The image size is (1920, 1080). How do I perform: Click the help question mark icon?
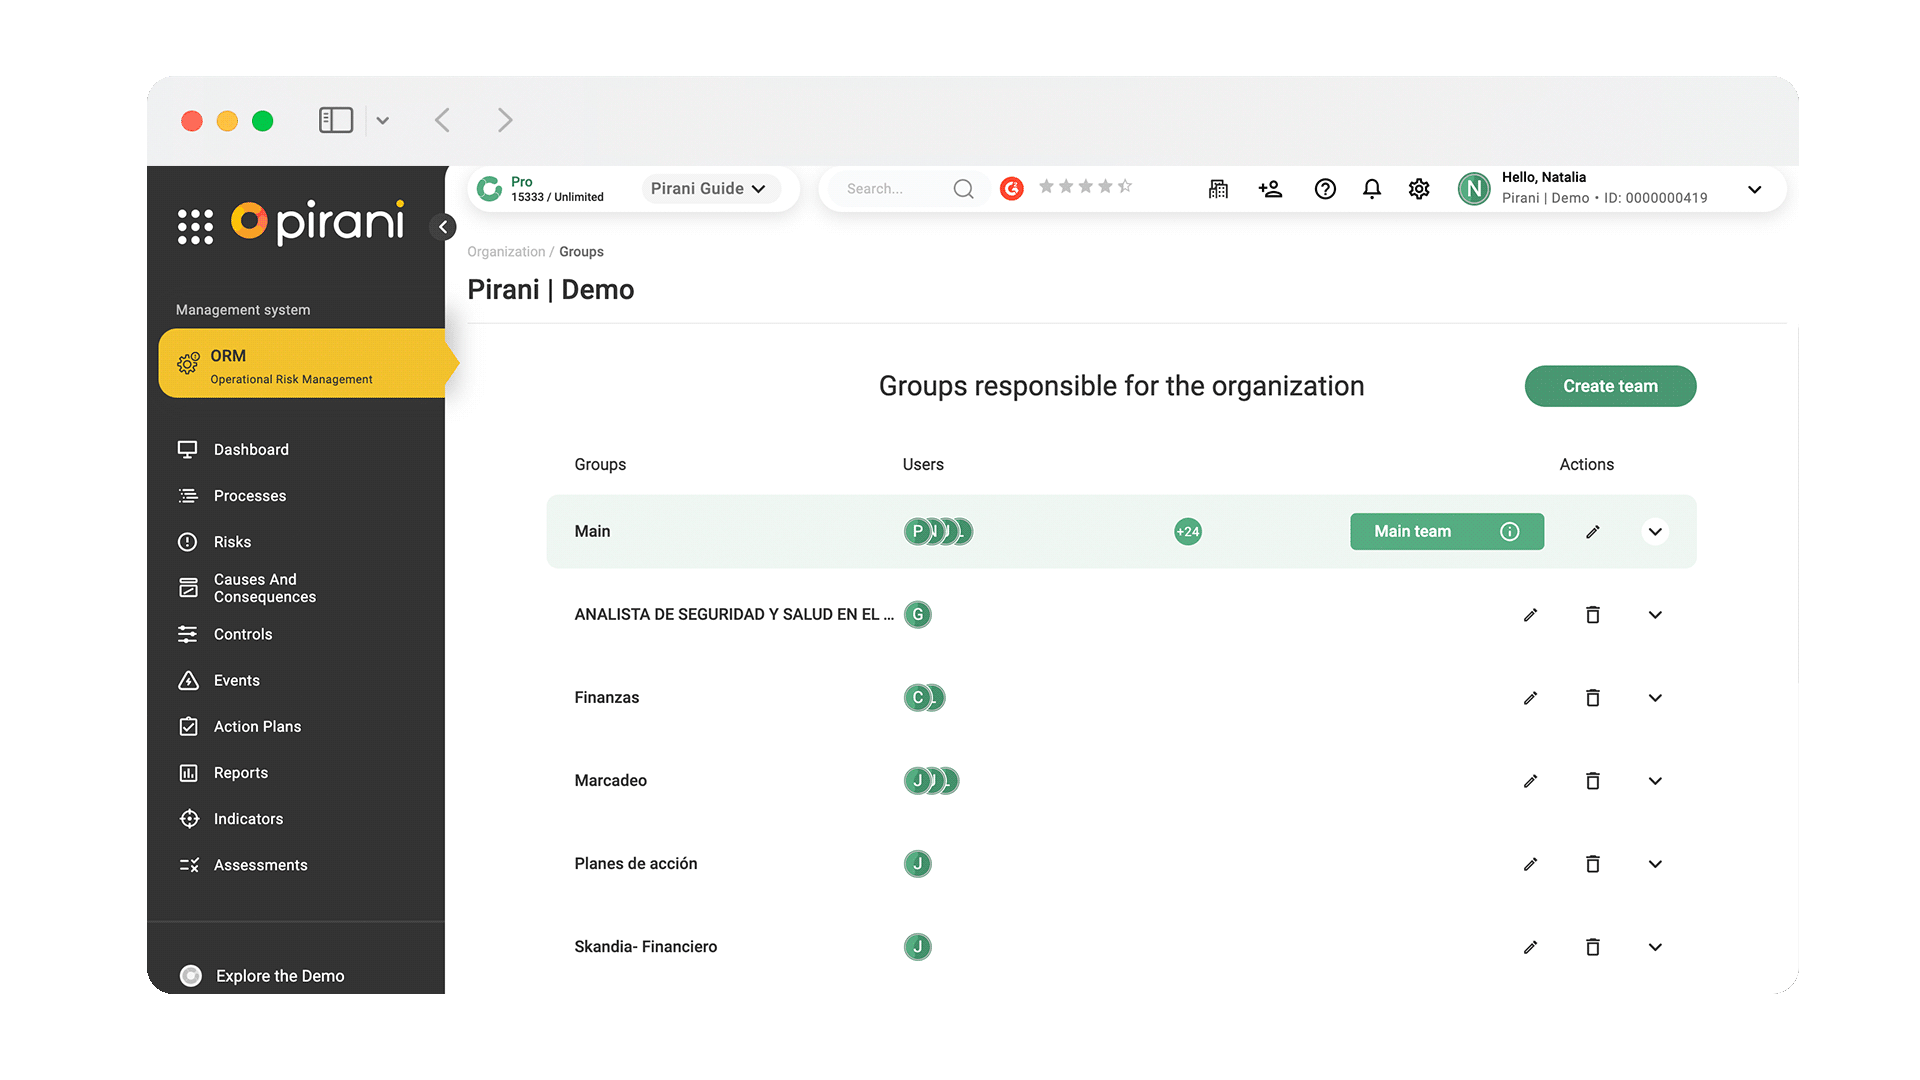(x=1325, y=189)
